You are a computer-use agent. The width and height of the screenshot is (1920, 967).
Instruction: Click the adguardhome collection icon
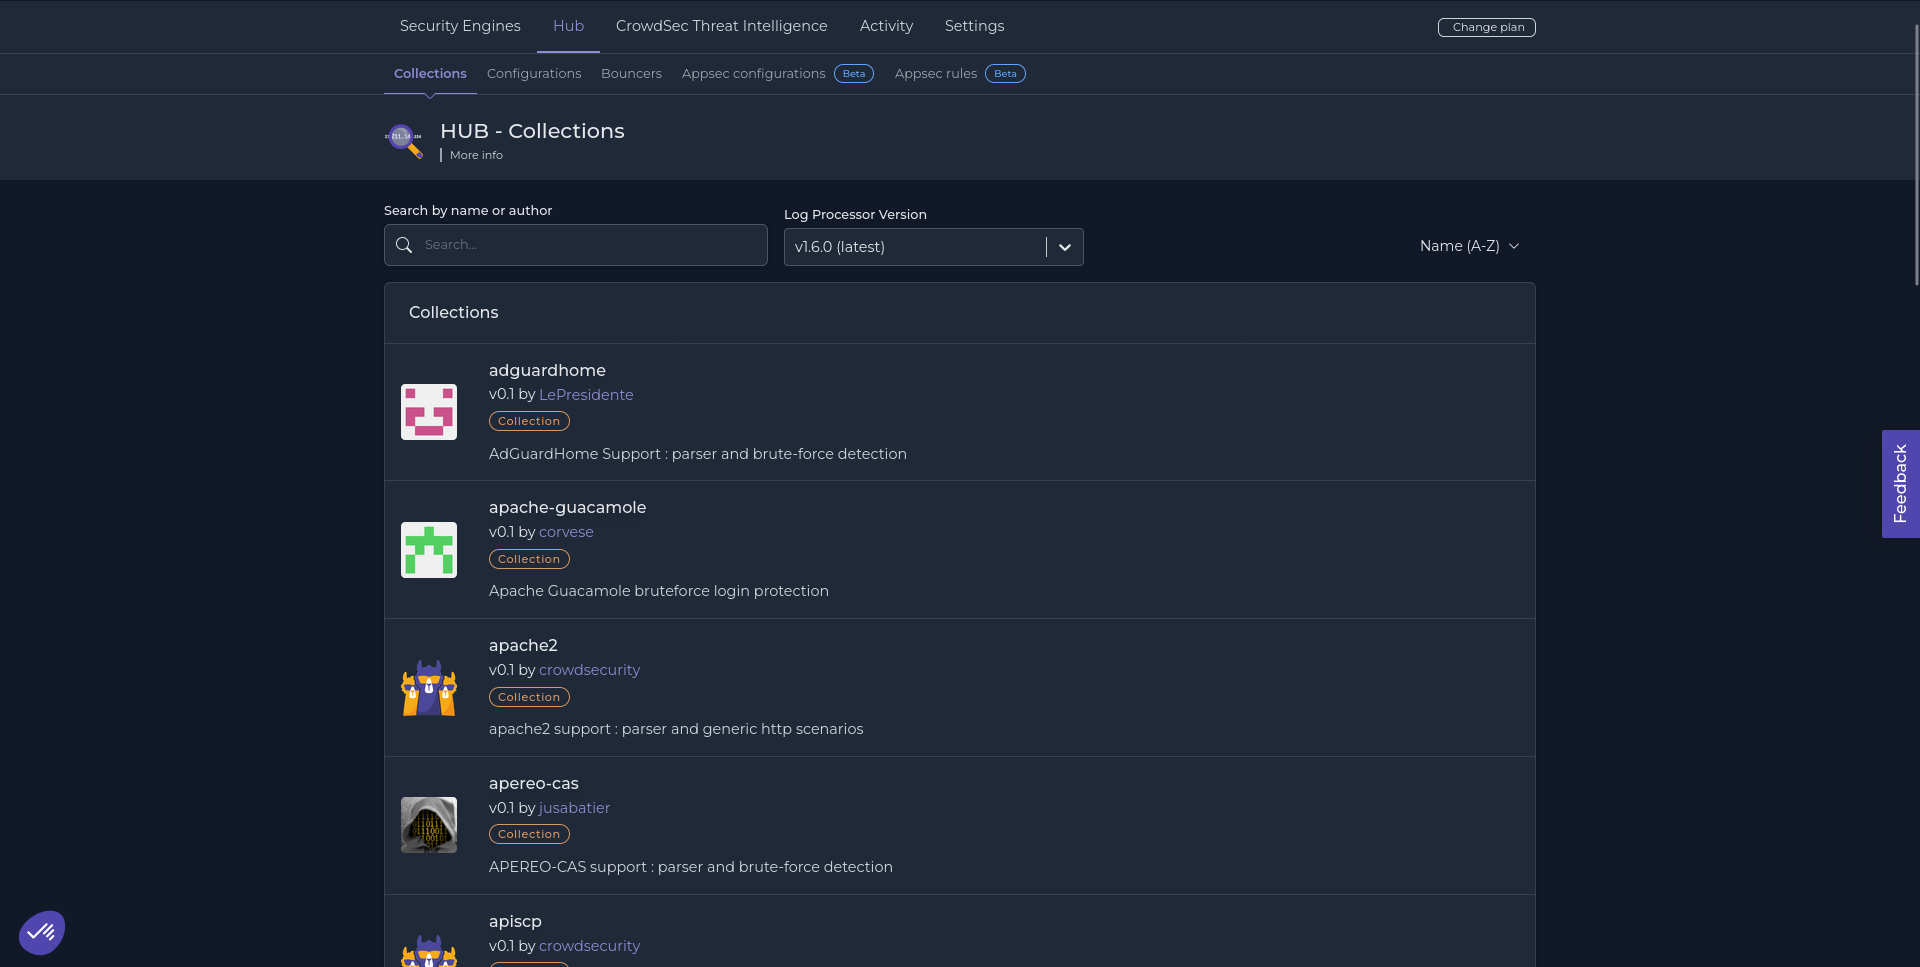(x=428, y=411)
